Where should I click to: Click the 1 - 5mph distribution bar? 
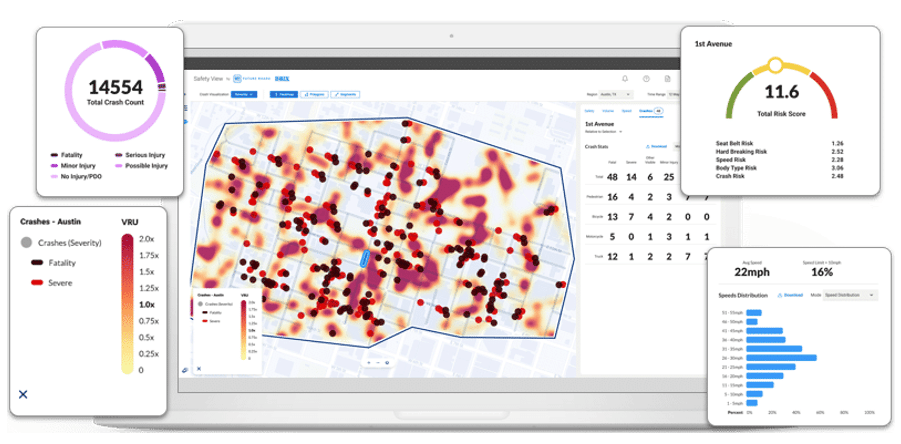pos(751,403)
